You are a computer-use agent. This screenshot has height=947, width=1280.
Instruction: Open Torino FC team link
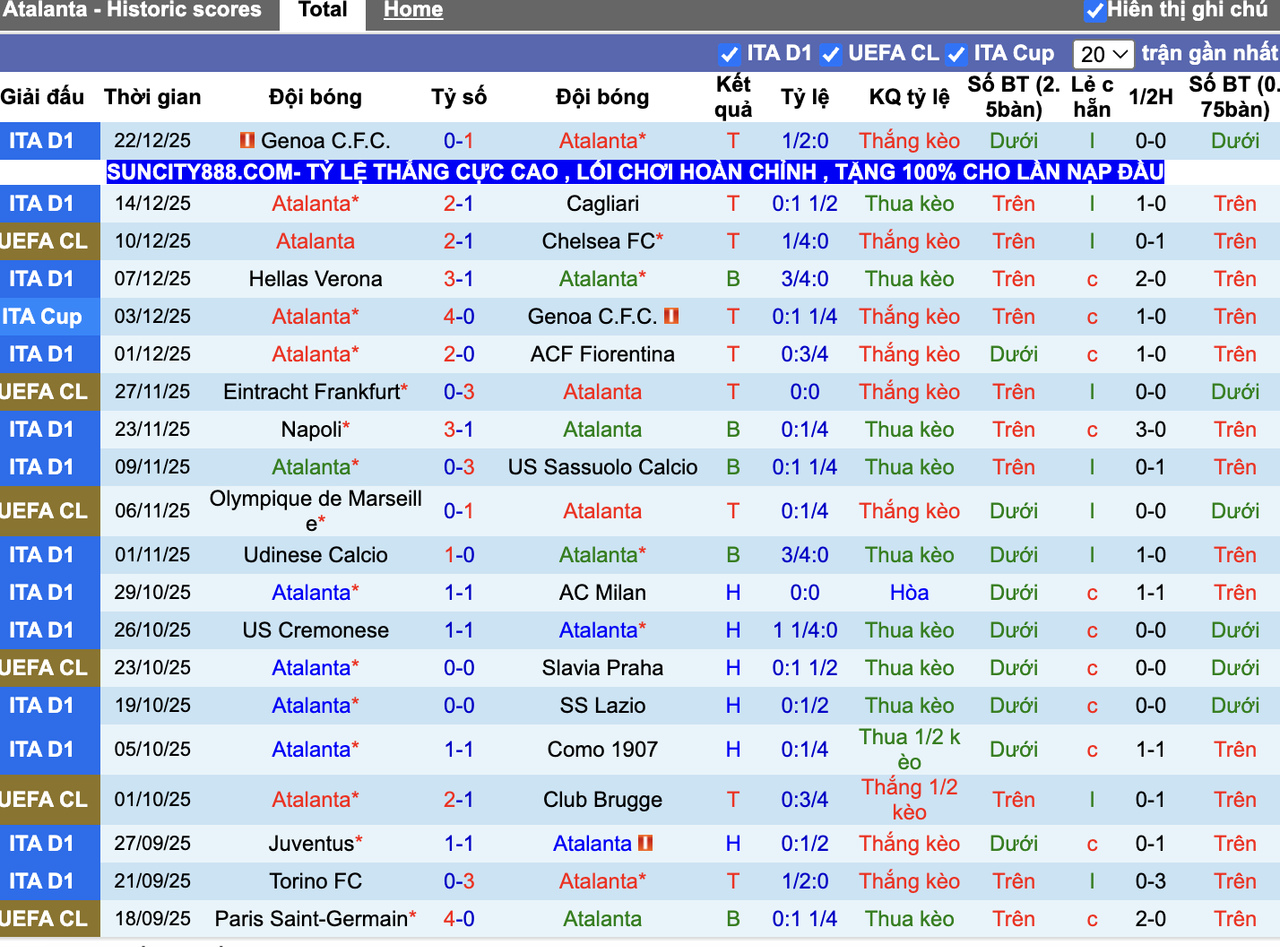click(315, 882)
